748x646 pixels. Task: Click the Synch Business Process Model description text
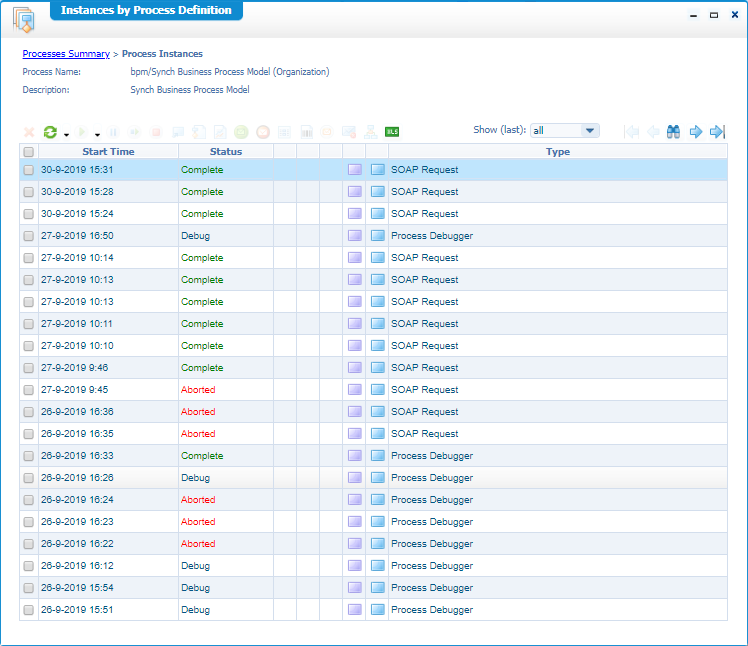tap(190, 90)
